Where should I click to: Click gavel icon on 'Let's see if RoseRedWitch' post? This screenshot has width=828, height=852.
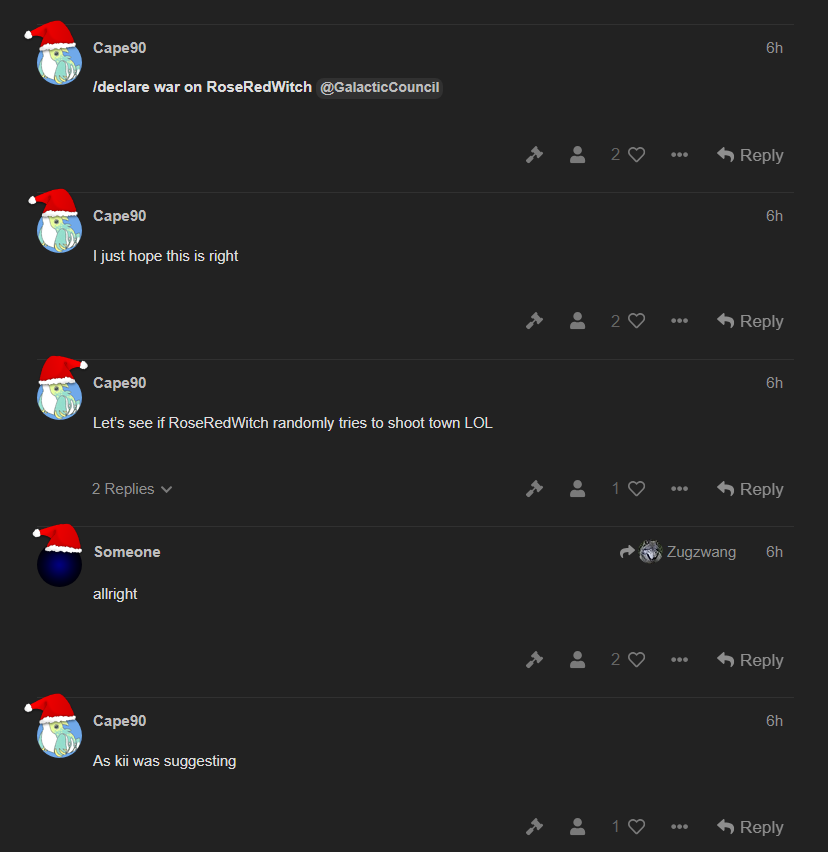click(x=535, y=489)
